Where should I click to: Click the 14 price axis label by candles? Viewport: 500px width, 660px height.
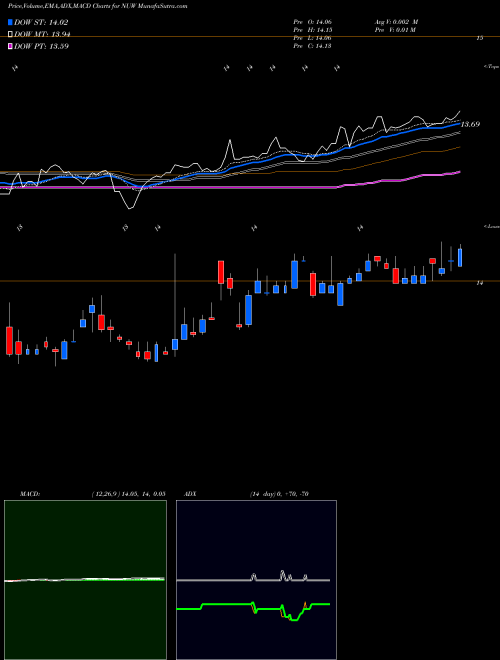479,283
